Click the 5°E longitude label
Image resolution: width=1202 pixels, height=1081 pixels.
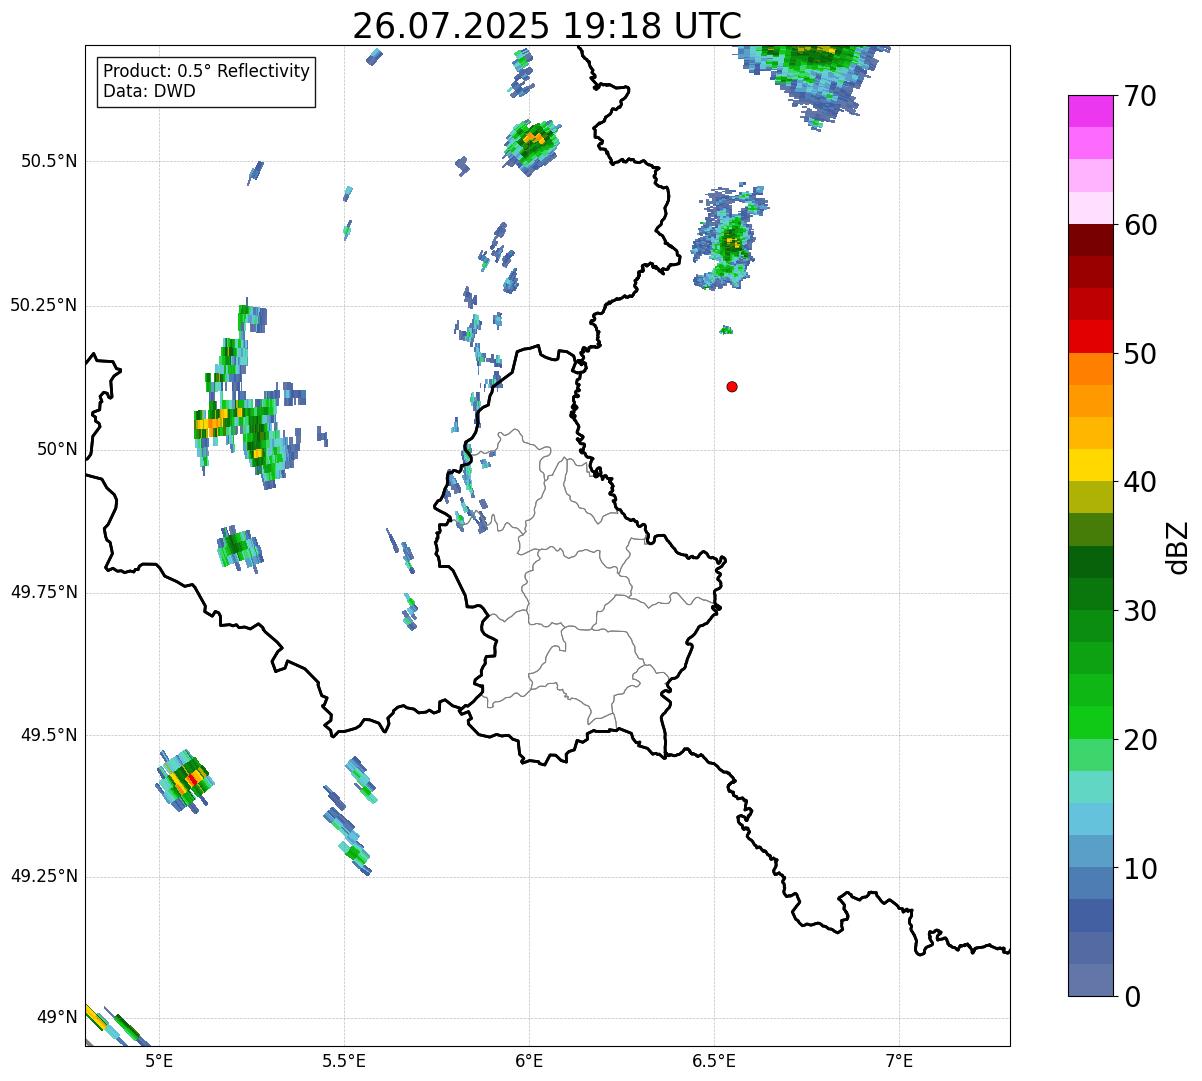pyautogui.click(x=159, y=1060)
